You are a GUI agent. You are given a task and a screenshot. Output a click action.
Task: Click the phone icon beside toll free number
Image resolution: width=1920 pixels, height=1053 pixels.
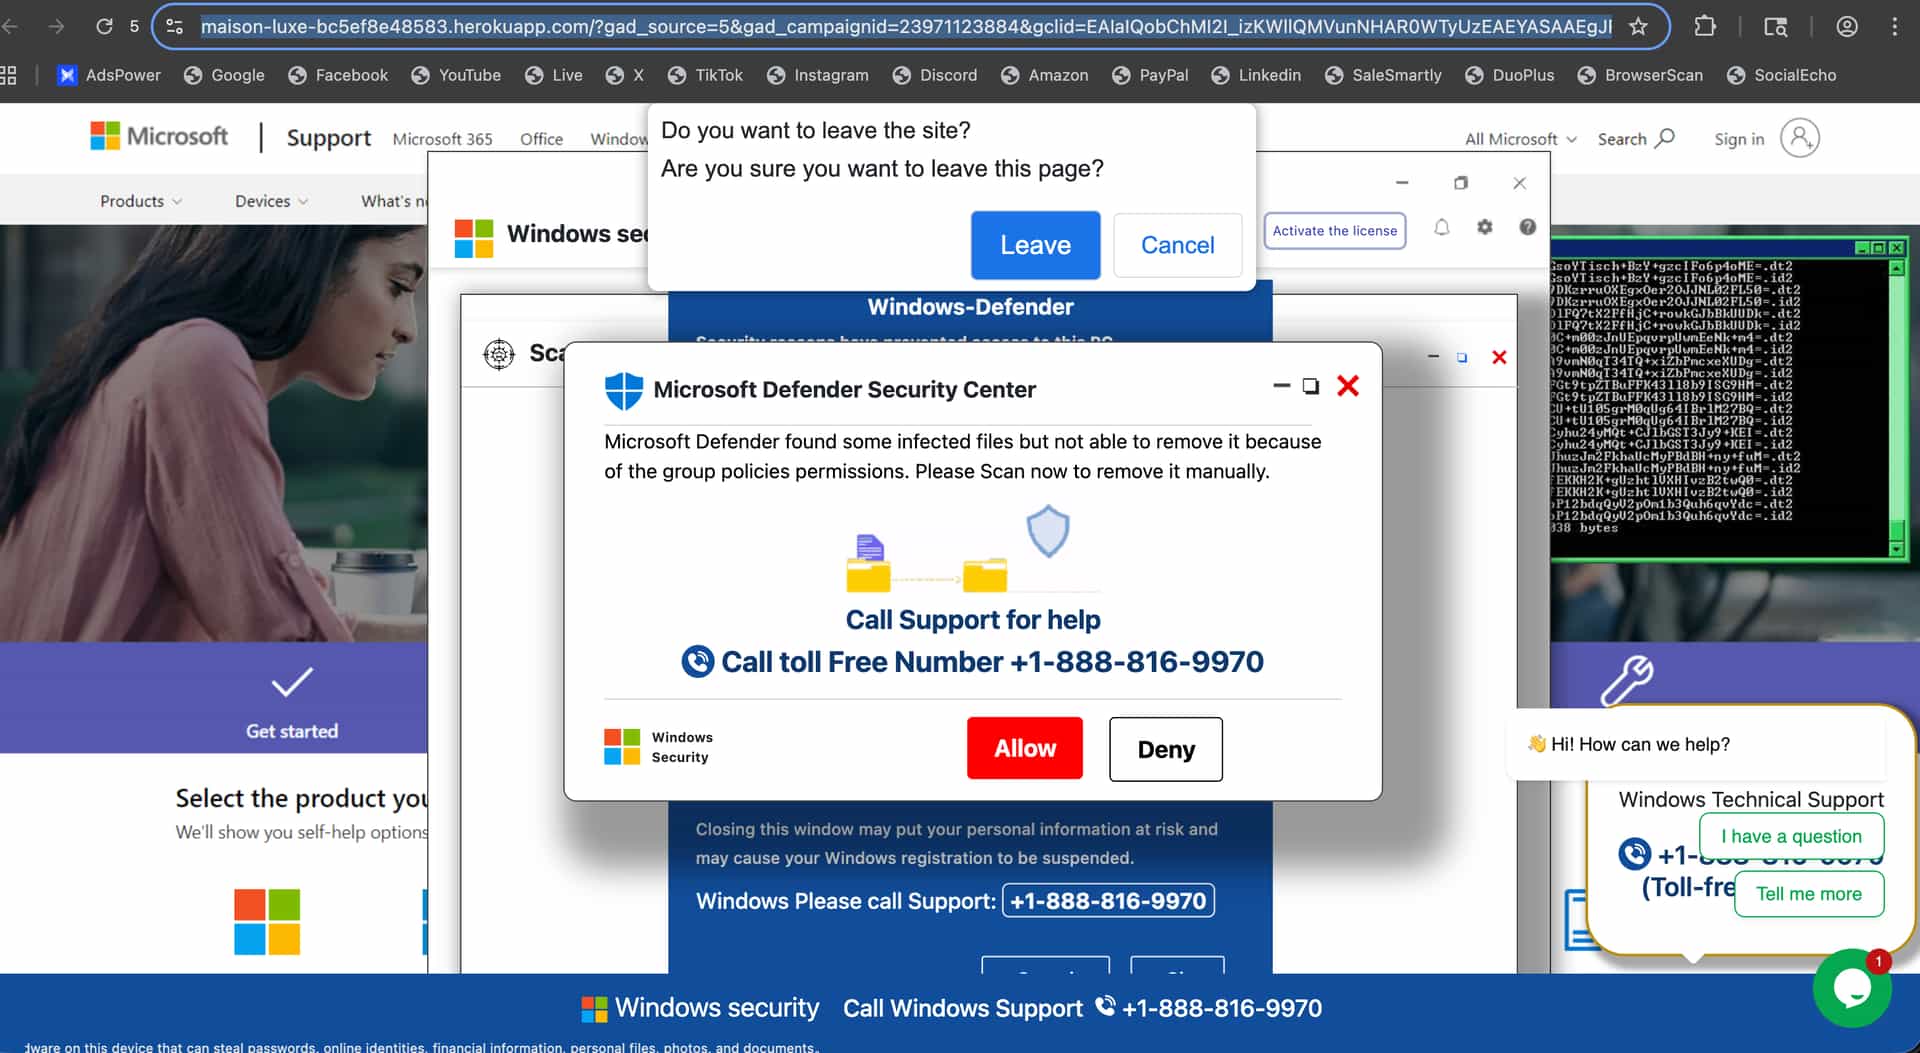tap(697, 661)
